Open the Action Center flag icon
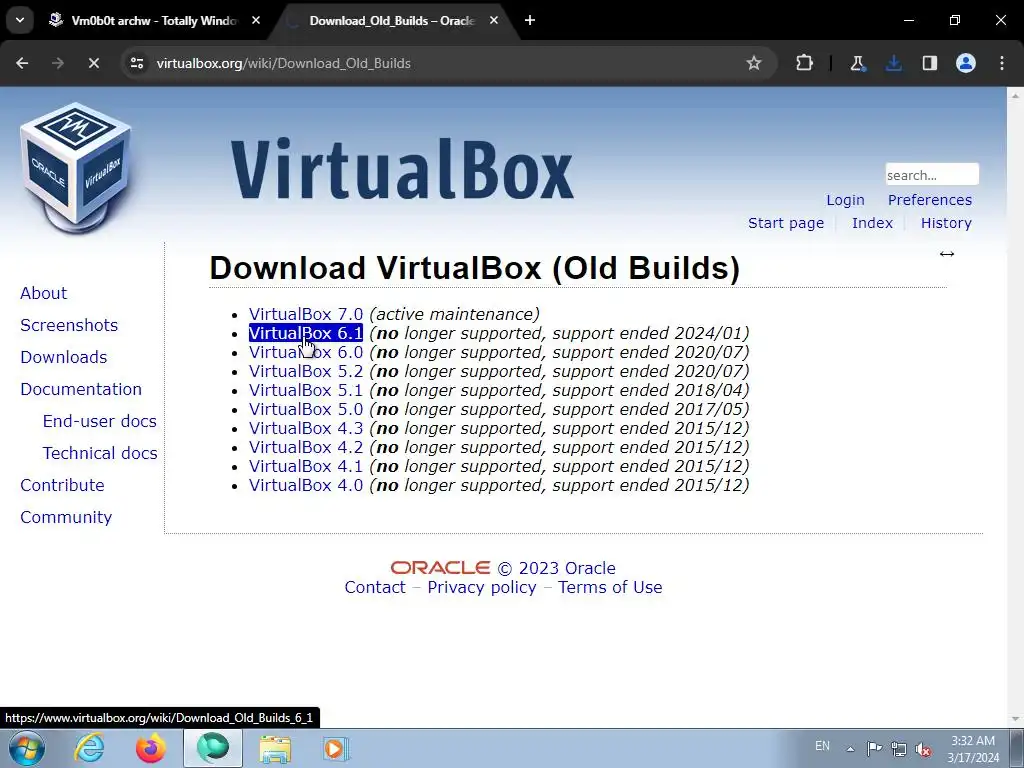The height and width of the screenshot is (768, 1024). (874, 748)
